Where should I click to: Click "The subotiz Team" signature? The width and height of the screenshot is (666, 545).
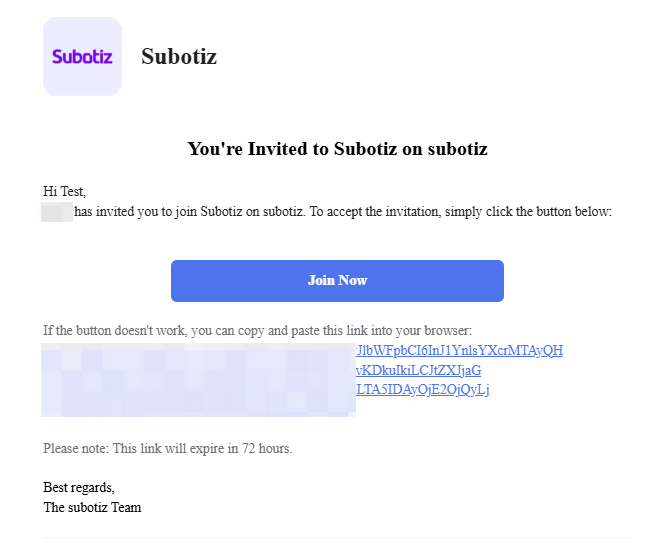tap(92, 507)
